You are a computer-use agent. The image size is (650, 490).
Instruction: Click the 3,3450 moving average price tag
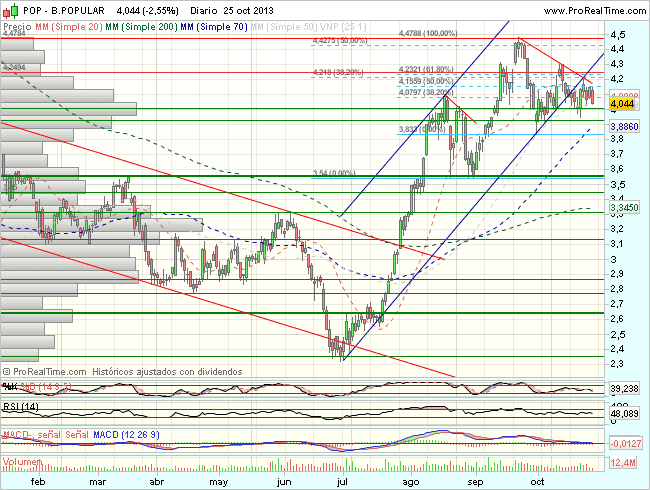624,207
